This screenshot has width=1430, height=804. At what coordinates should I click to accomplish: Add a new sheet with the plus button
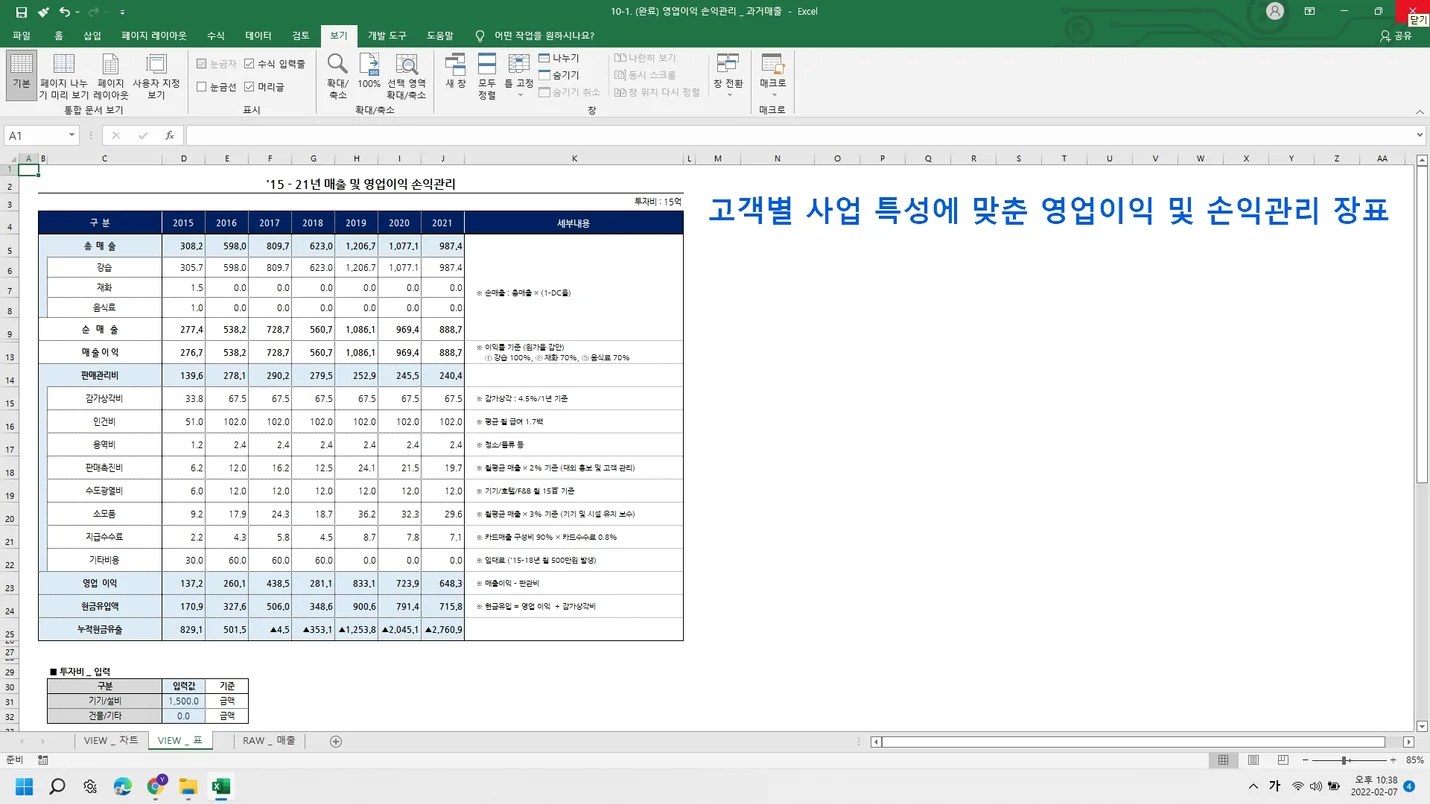336,741
